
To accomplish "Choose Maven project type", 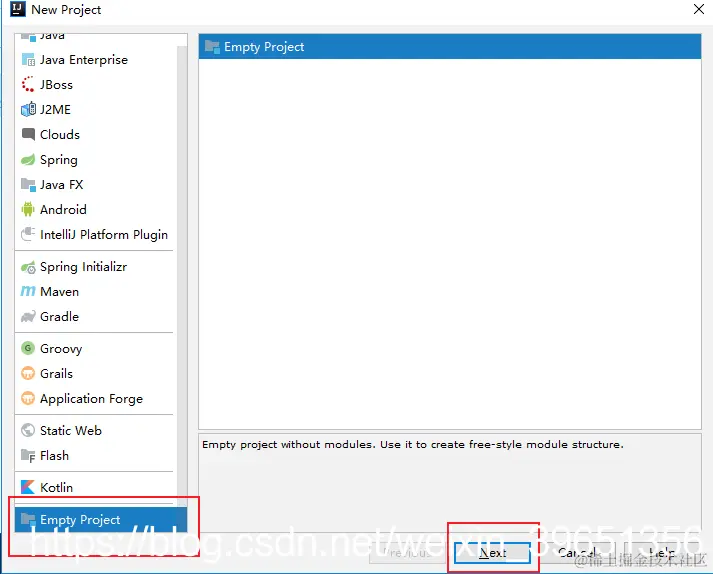I will tap(94, 291).
